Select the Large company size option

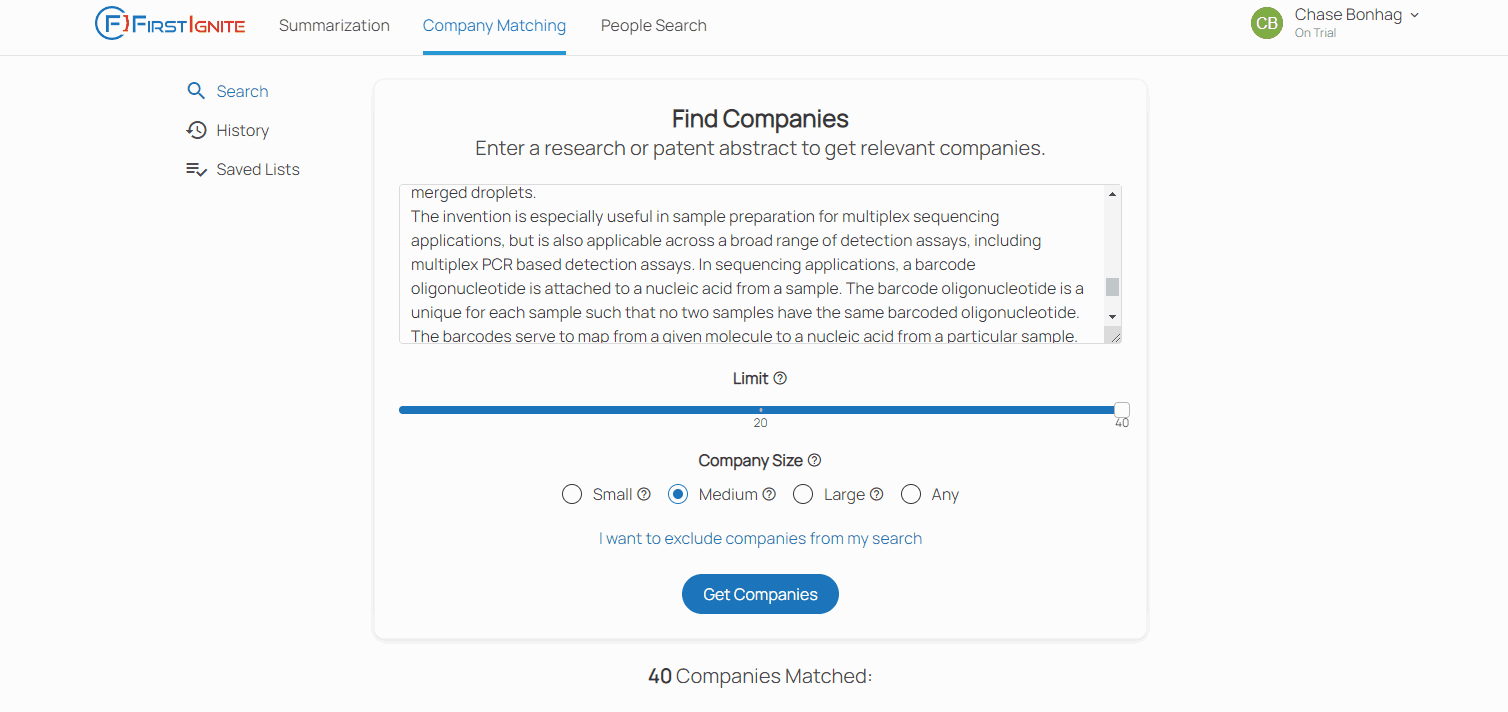click(803, 494)
